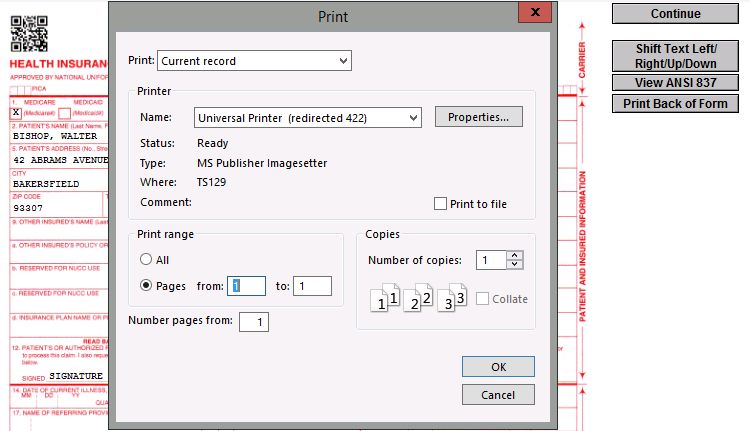
Task: Increase number of copies with up arrow
Action: [x=515, y=255]
